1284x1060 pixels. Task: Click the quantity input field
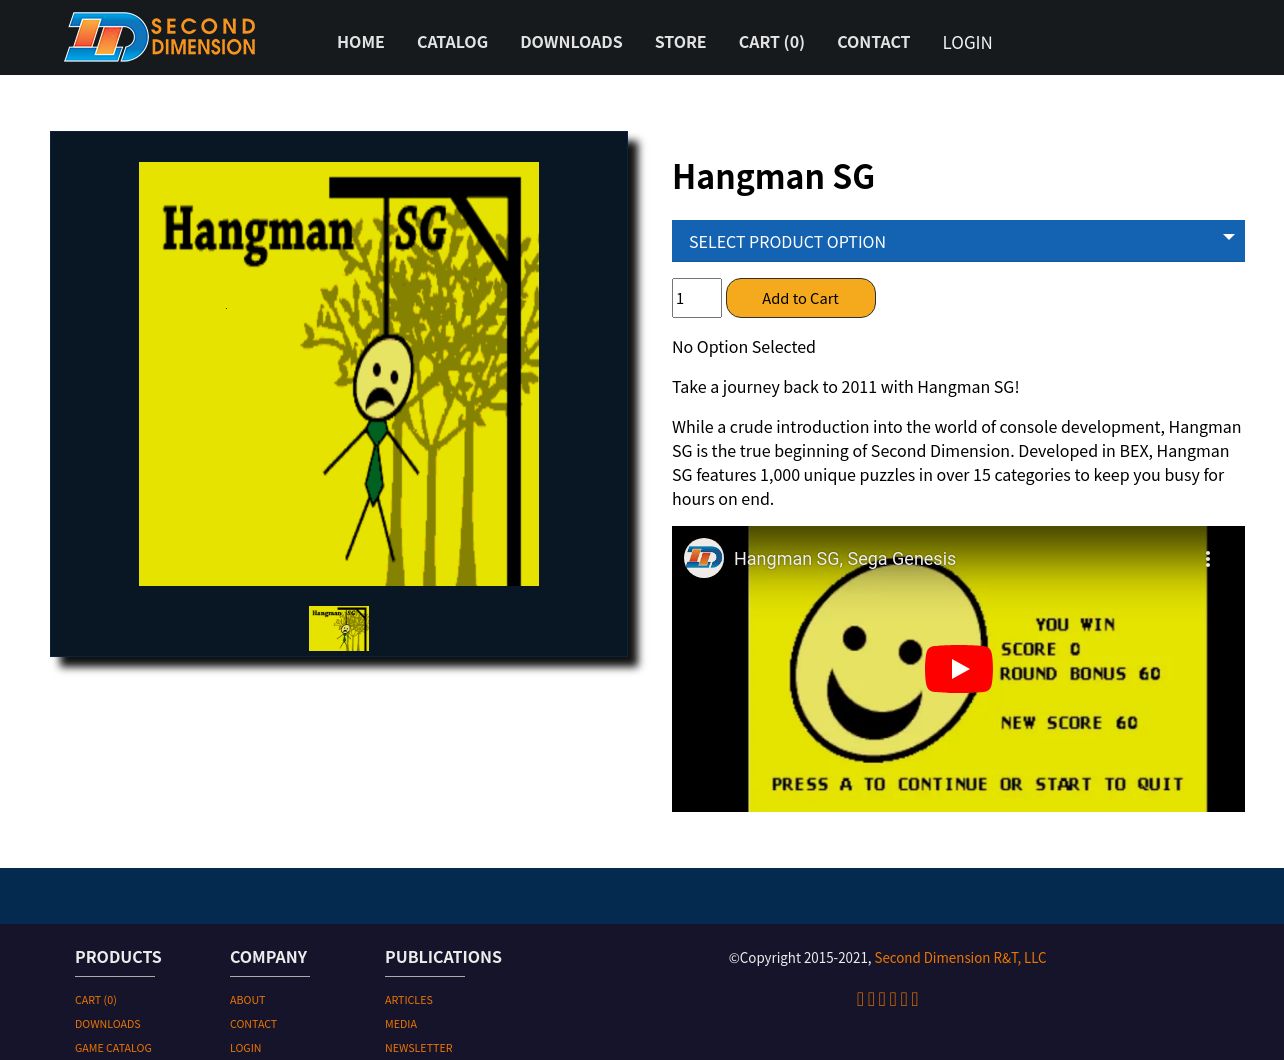(697, 298)
